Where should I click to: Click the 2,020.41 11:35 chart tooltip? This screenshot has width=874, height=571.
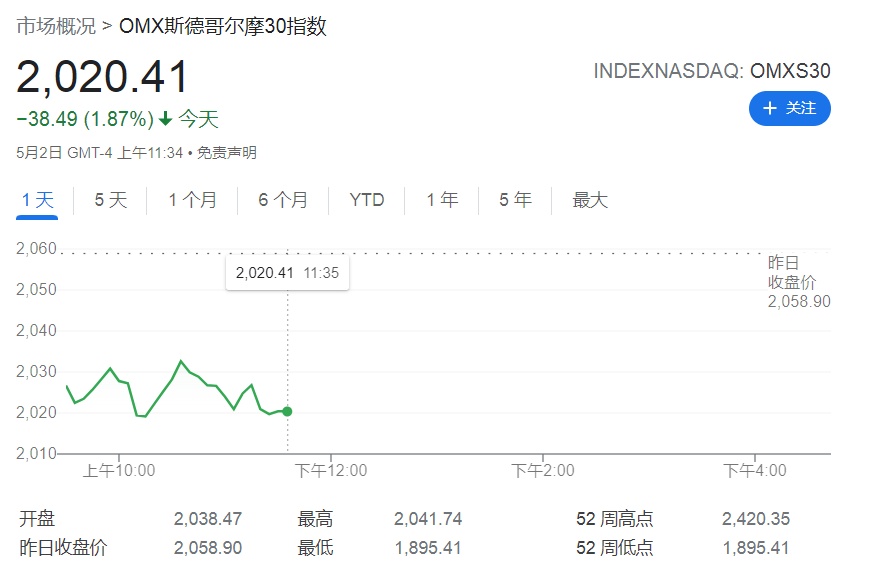coord(287,273)
